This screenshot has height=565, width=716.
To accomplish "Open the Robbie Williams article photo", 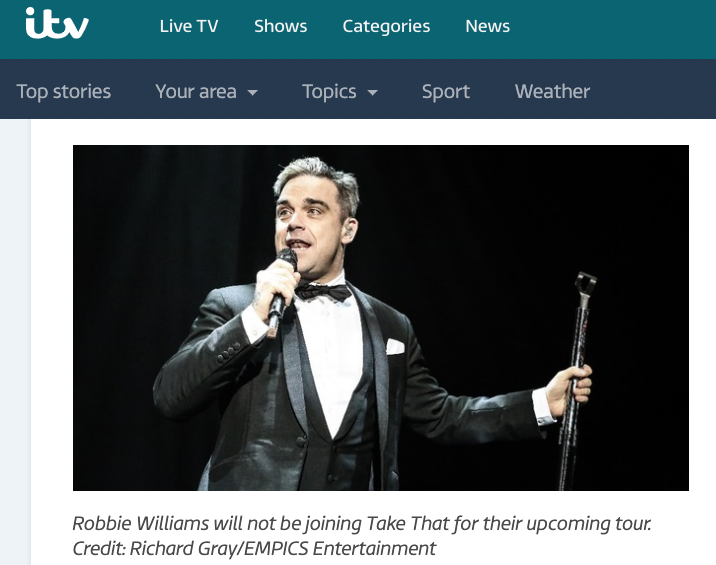I will point(381,318).
